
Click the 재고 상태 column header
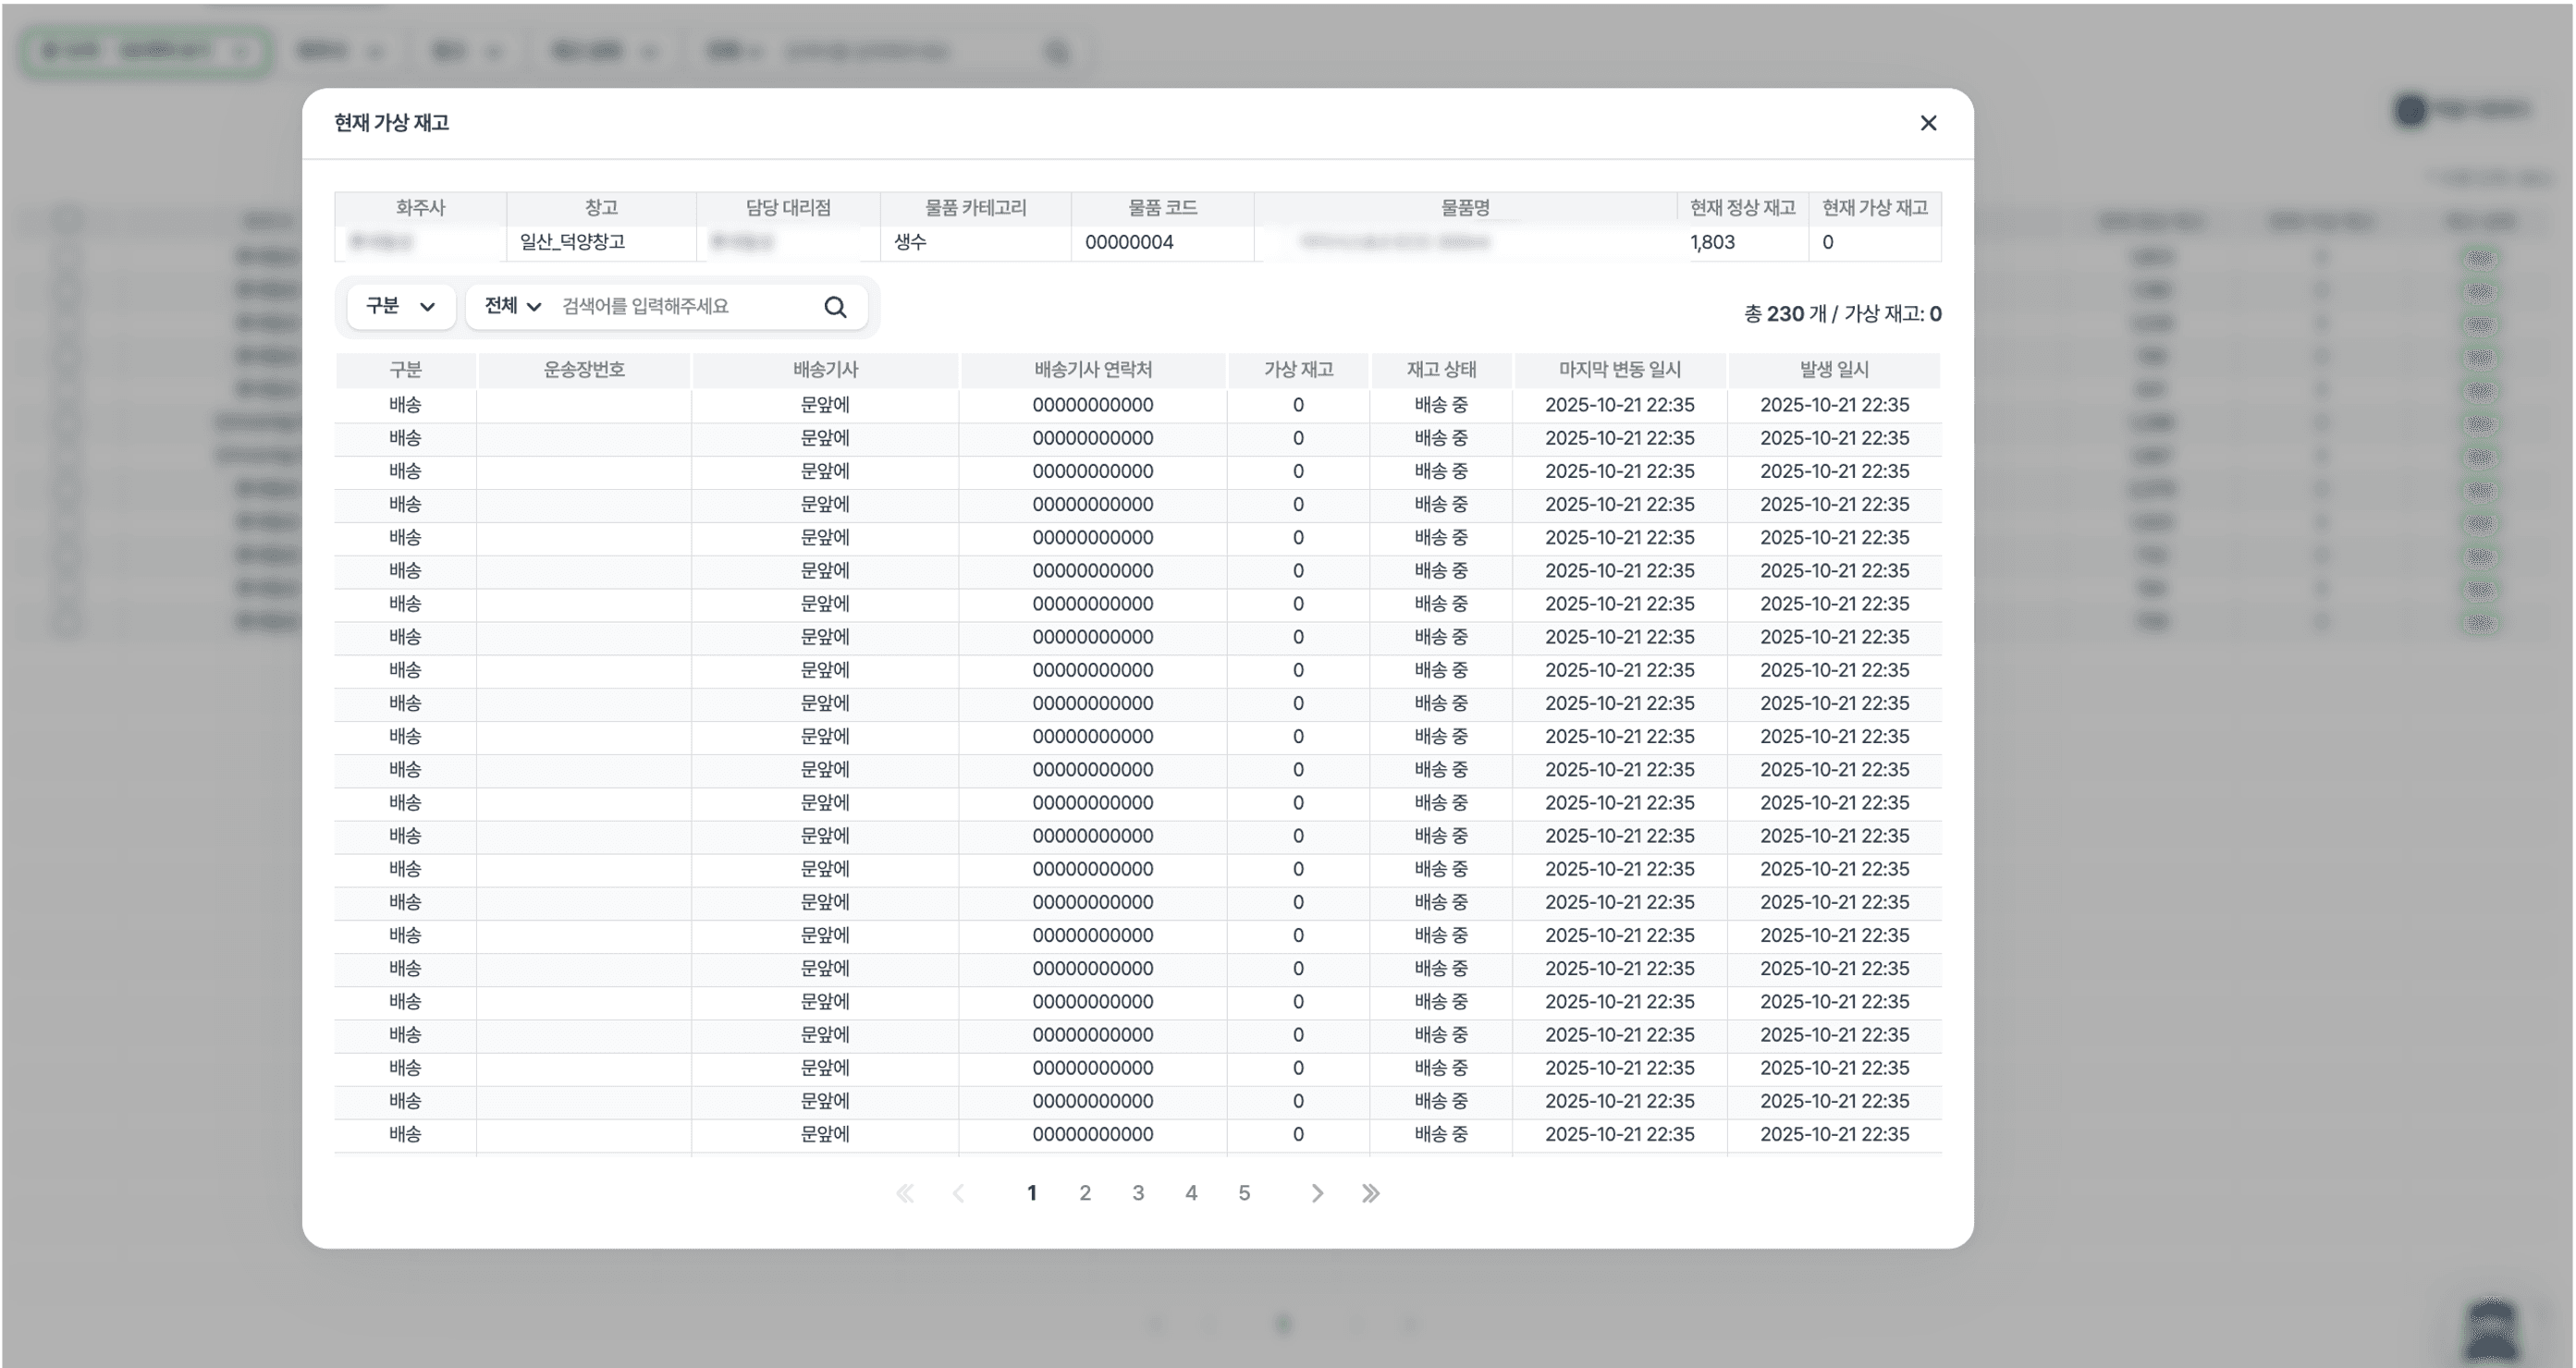pyautogui.click(x=1441, y=370)
